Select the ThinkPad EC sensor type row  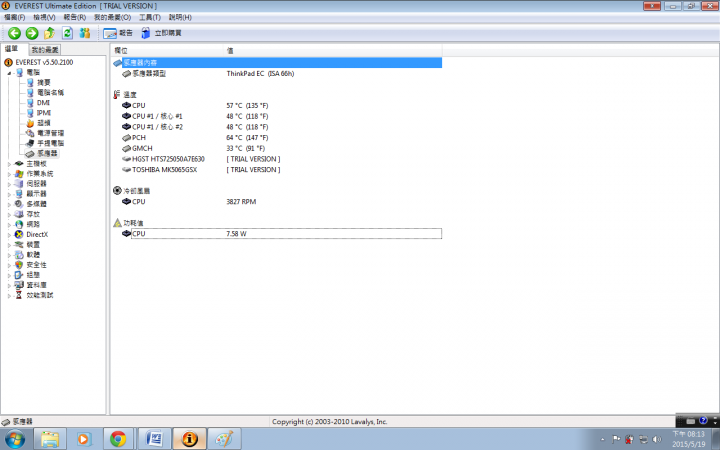coord(277,73)
